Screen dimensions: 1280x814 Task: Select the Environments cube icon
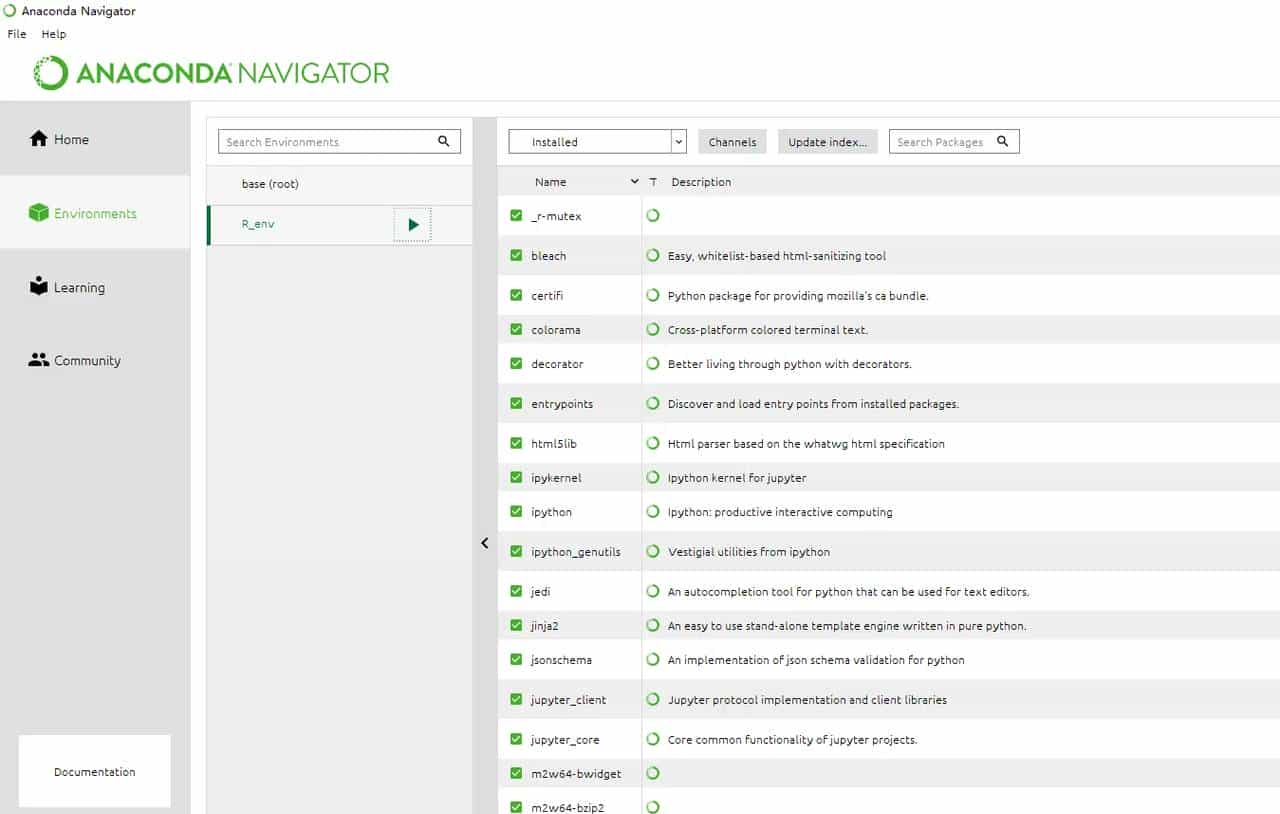(x=39, y=213)
